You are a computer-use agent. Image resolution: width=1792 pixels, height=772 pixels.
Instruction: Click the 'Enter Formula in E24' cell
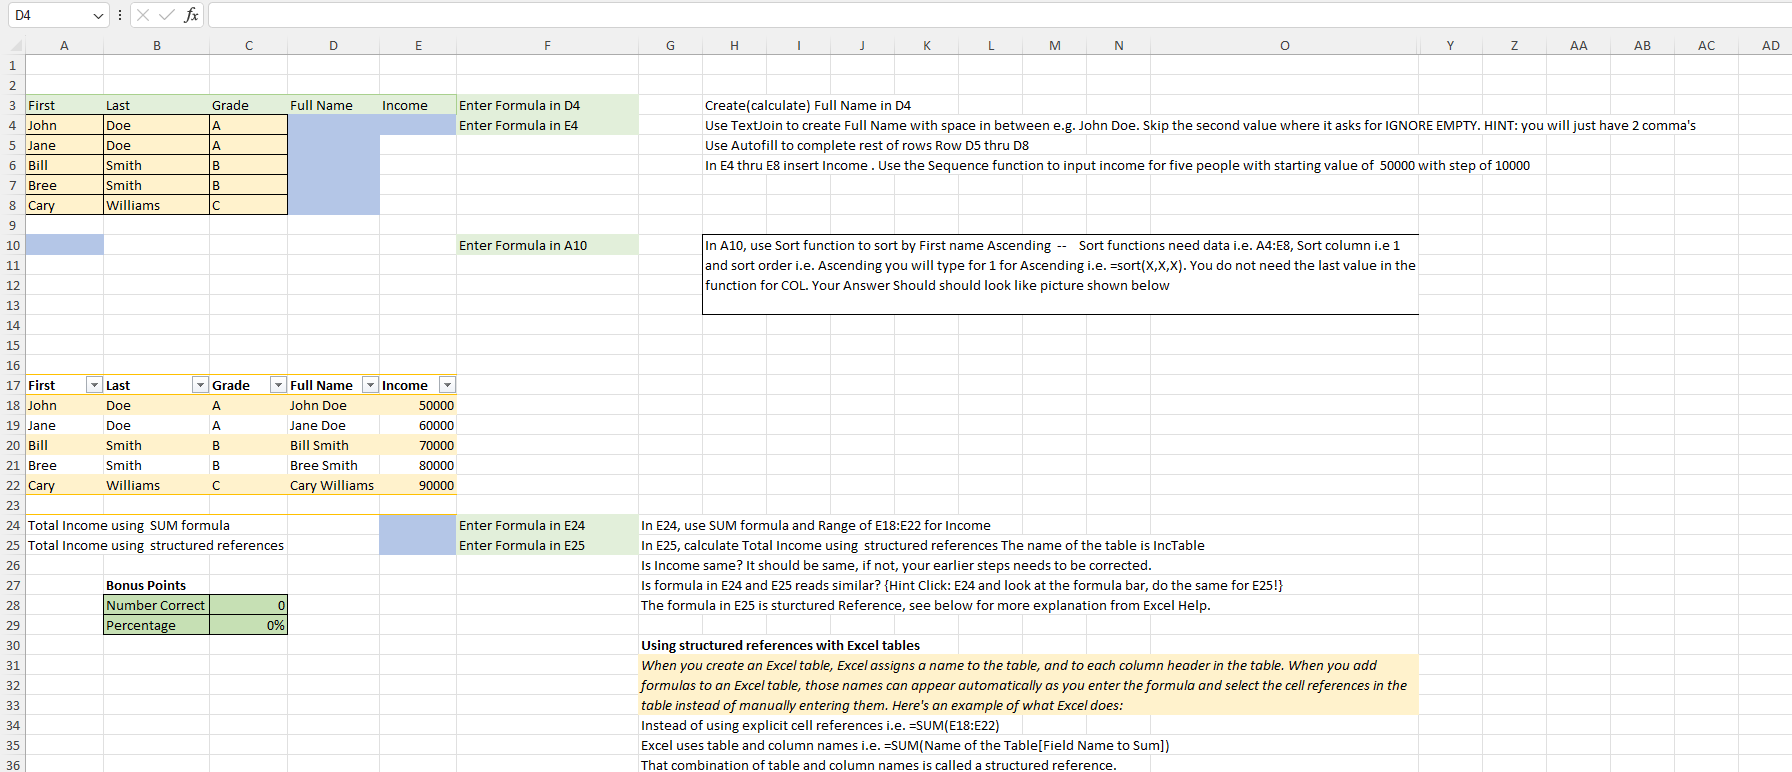(x=547, y=525)
